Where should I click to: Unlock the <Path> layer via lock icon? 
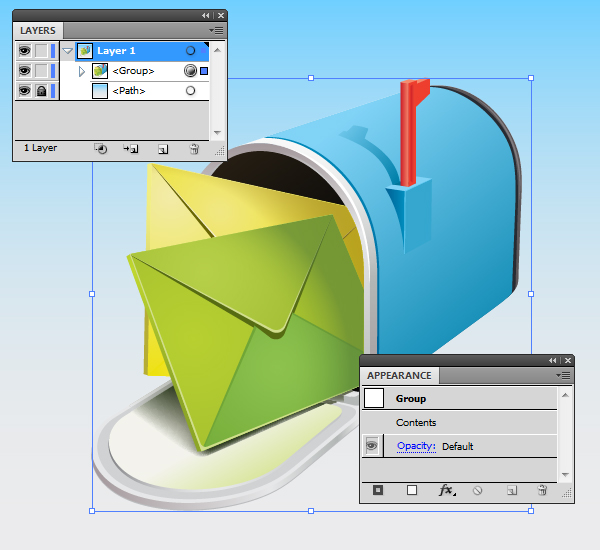click(x=41, y=91)
